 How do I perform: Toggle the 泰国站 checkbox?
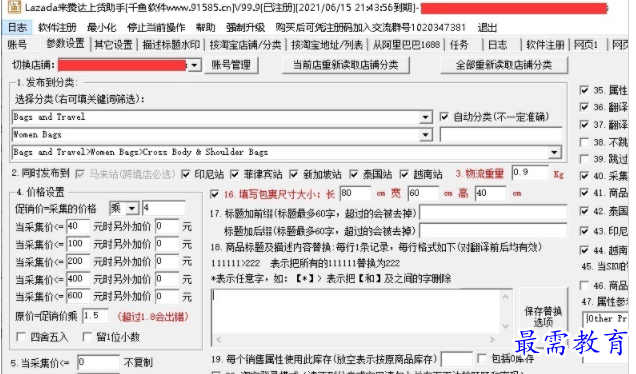354,174
